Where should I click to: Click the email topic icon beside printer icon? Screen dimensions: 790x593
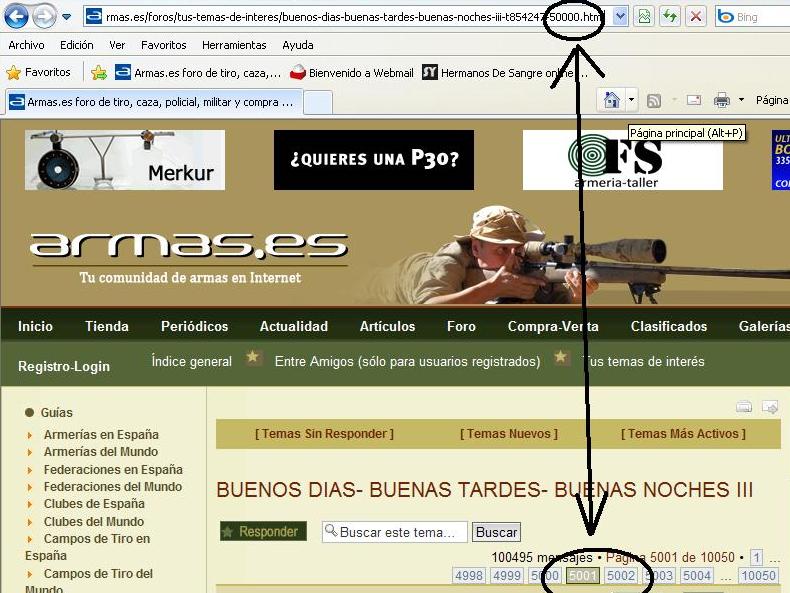[x=770, y=407]
